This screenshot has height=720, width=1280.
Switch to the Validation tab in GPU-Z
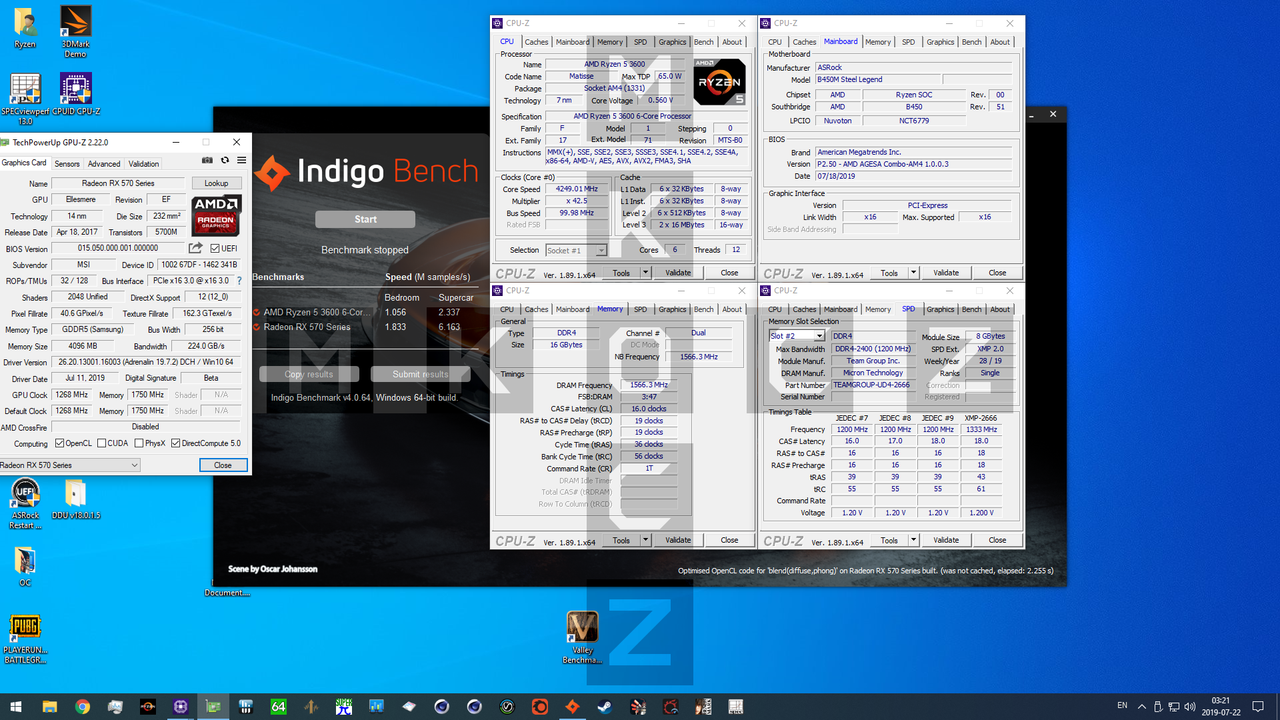point(144,164)
